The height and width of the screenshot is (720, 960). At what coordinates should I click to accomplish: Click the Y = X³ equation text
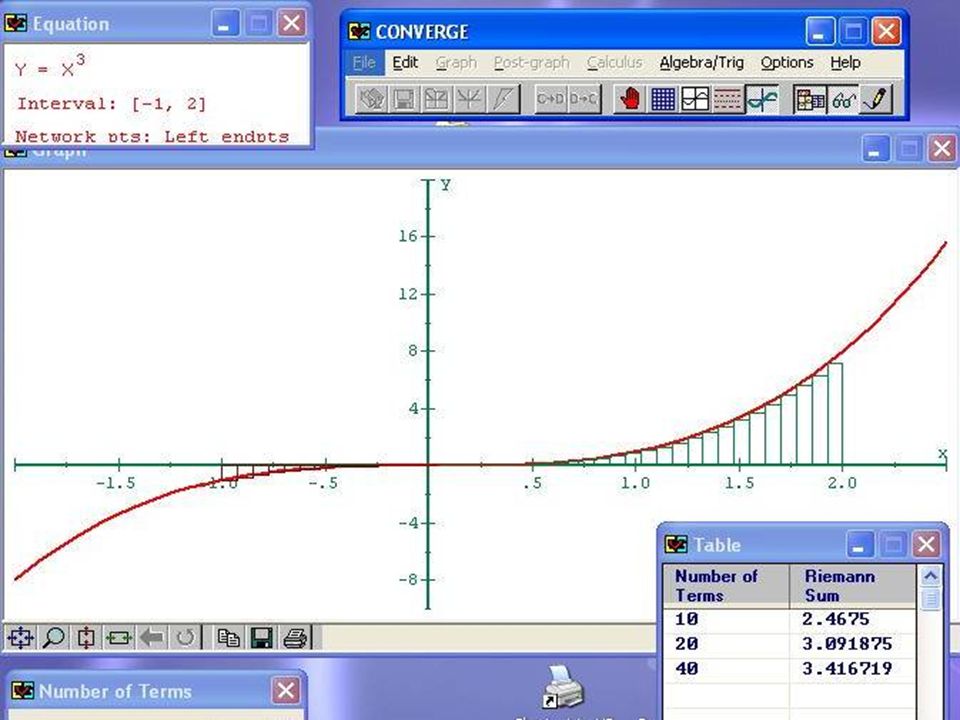pyautogui.click(x=50, y=67)
